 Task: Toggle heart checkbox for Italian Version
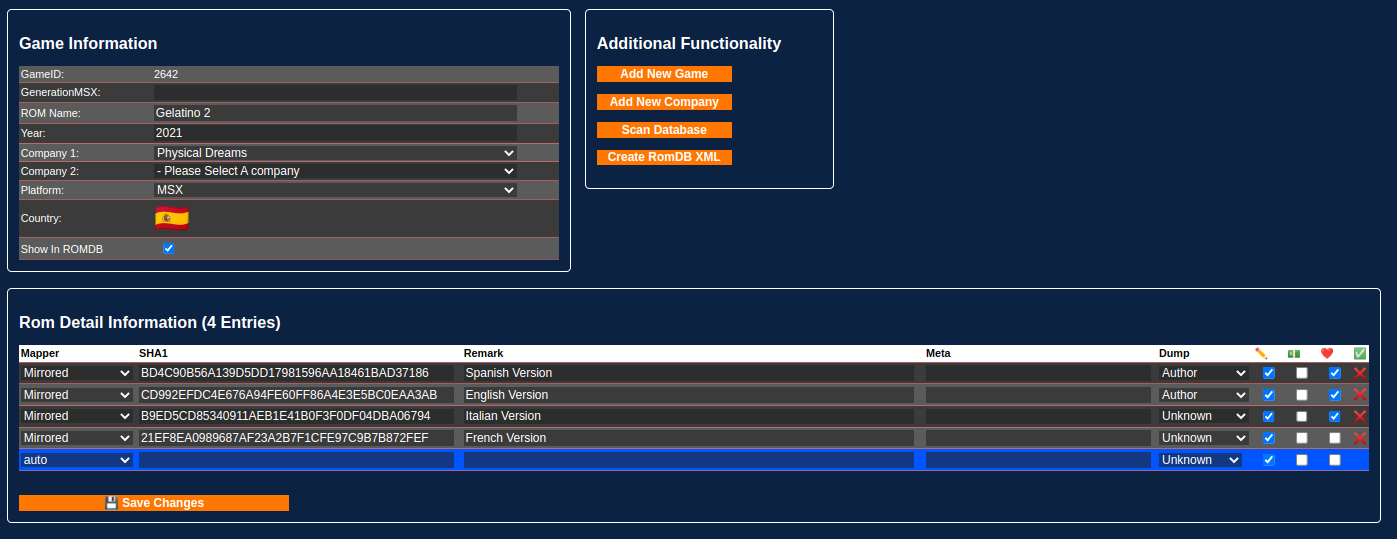point(1335,416)
